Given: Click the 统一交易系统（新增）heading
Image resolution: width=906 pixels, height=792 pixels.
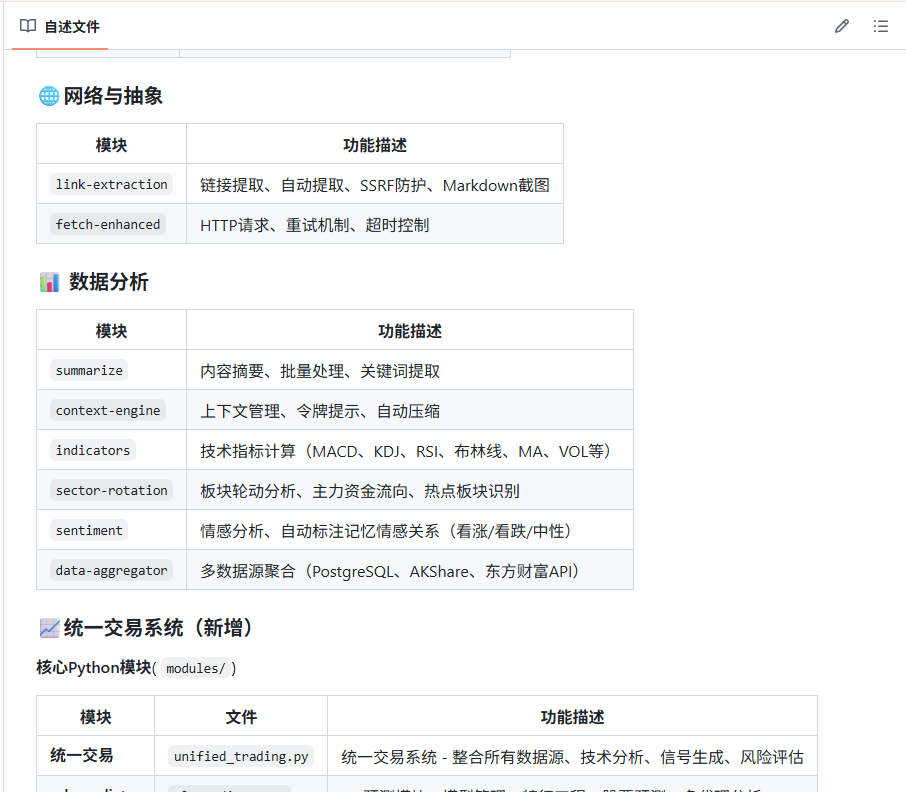Looking at the screenshot, I should 158,628.
